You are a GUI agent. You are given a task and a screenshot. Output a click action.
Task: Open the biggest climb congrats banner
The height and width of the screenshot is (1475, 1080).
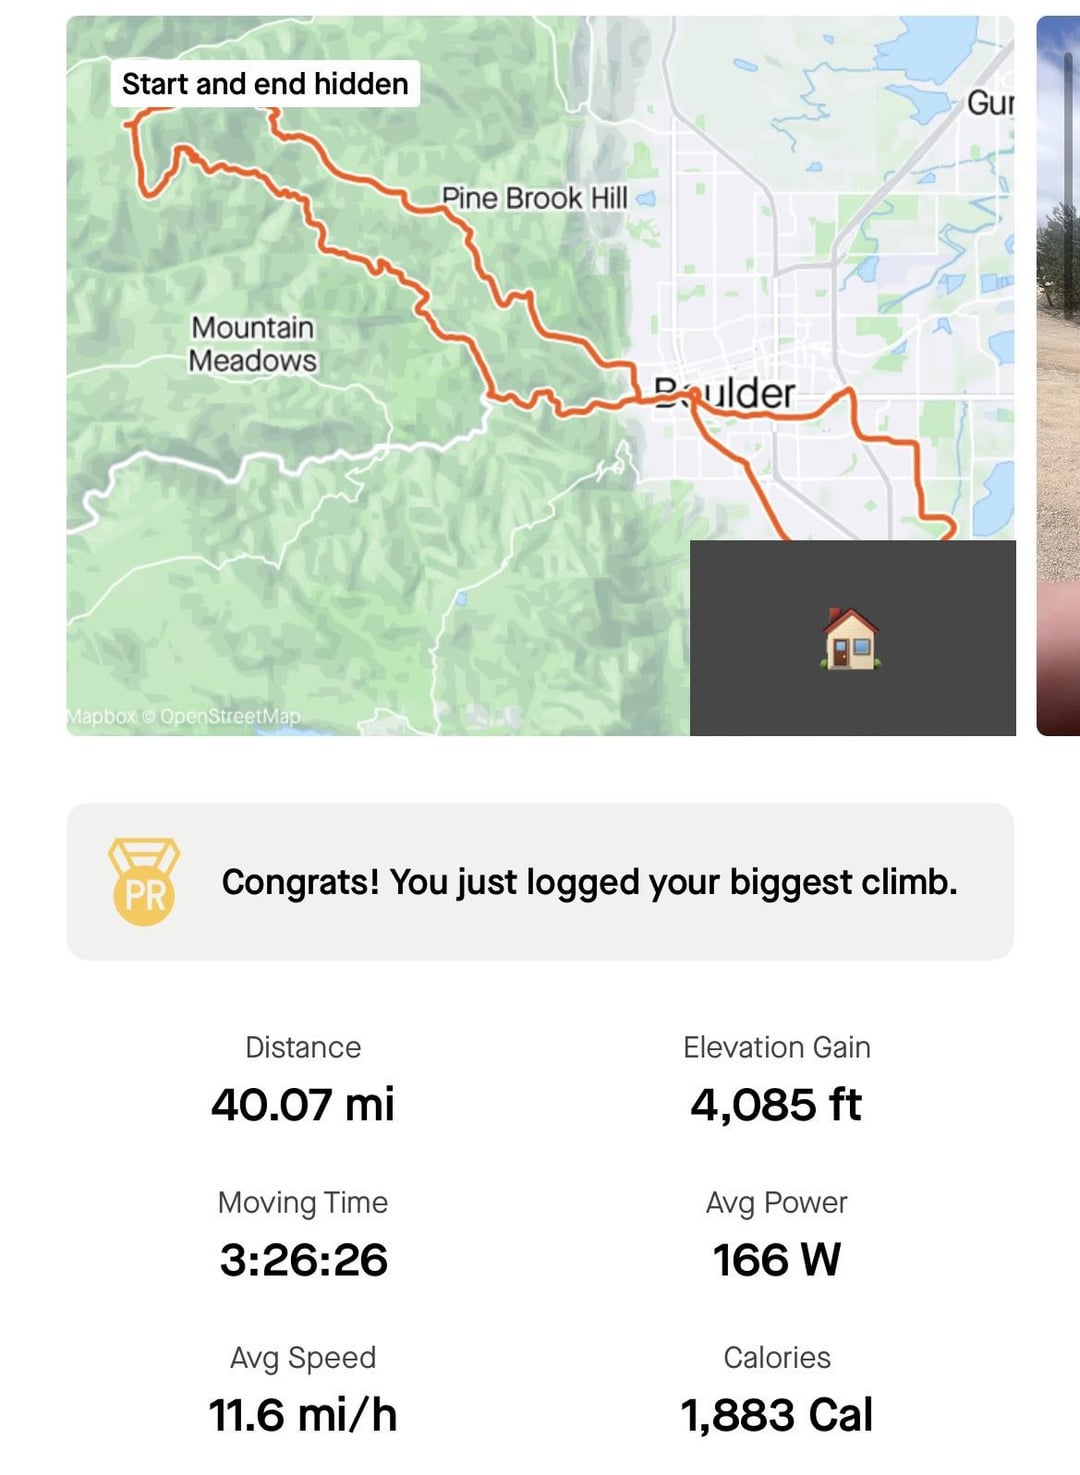(x=540, y=881)
